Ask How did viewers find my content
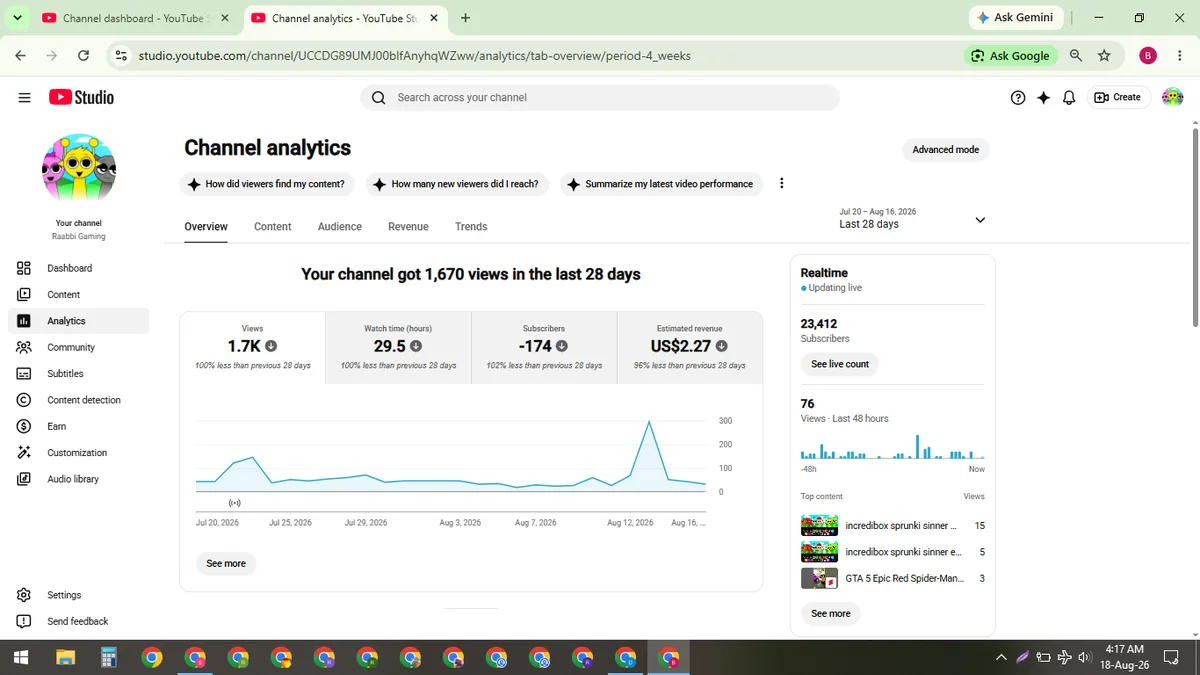This screenshot has width=1200, height=675. [267, 184]
